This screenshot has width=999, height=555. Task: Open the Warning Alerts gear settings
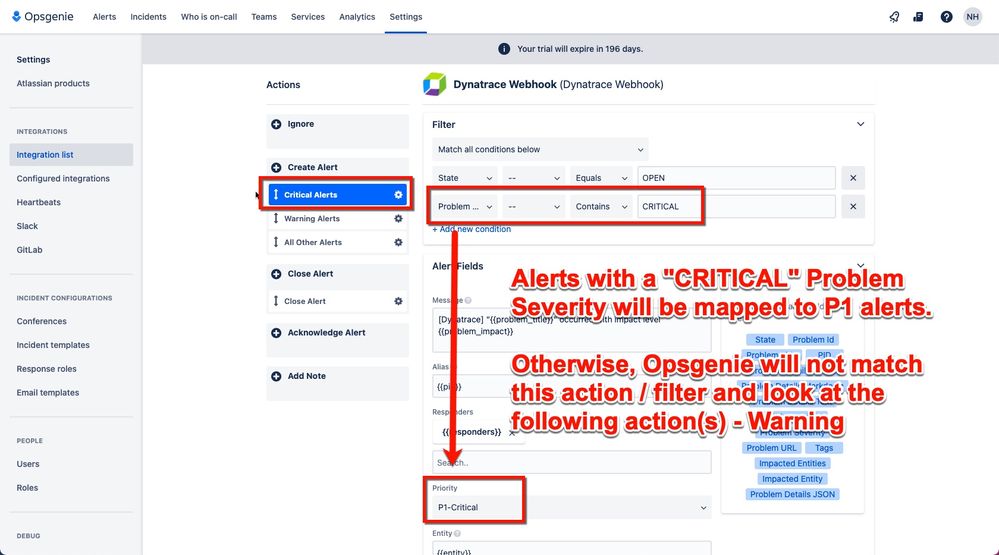pyautogui.click(x=398, y=219)
